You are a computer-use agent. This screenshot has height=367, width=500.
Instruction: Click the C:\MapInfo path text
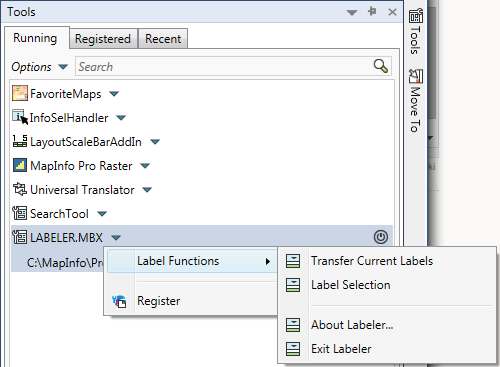click(x=65, y=263)
